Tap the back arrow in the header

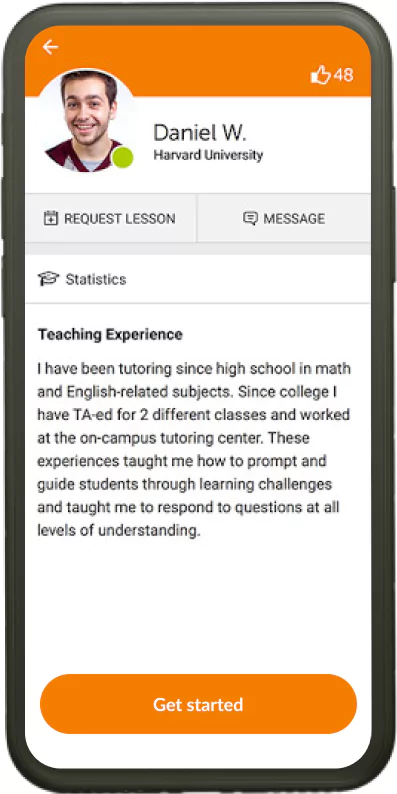pos(50,47)
